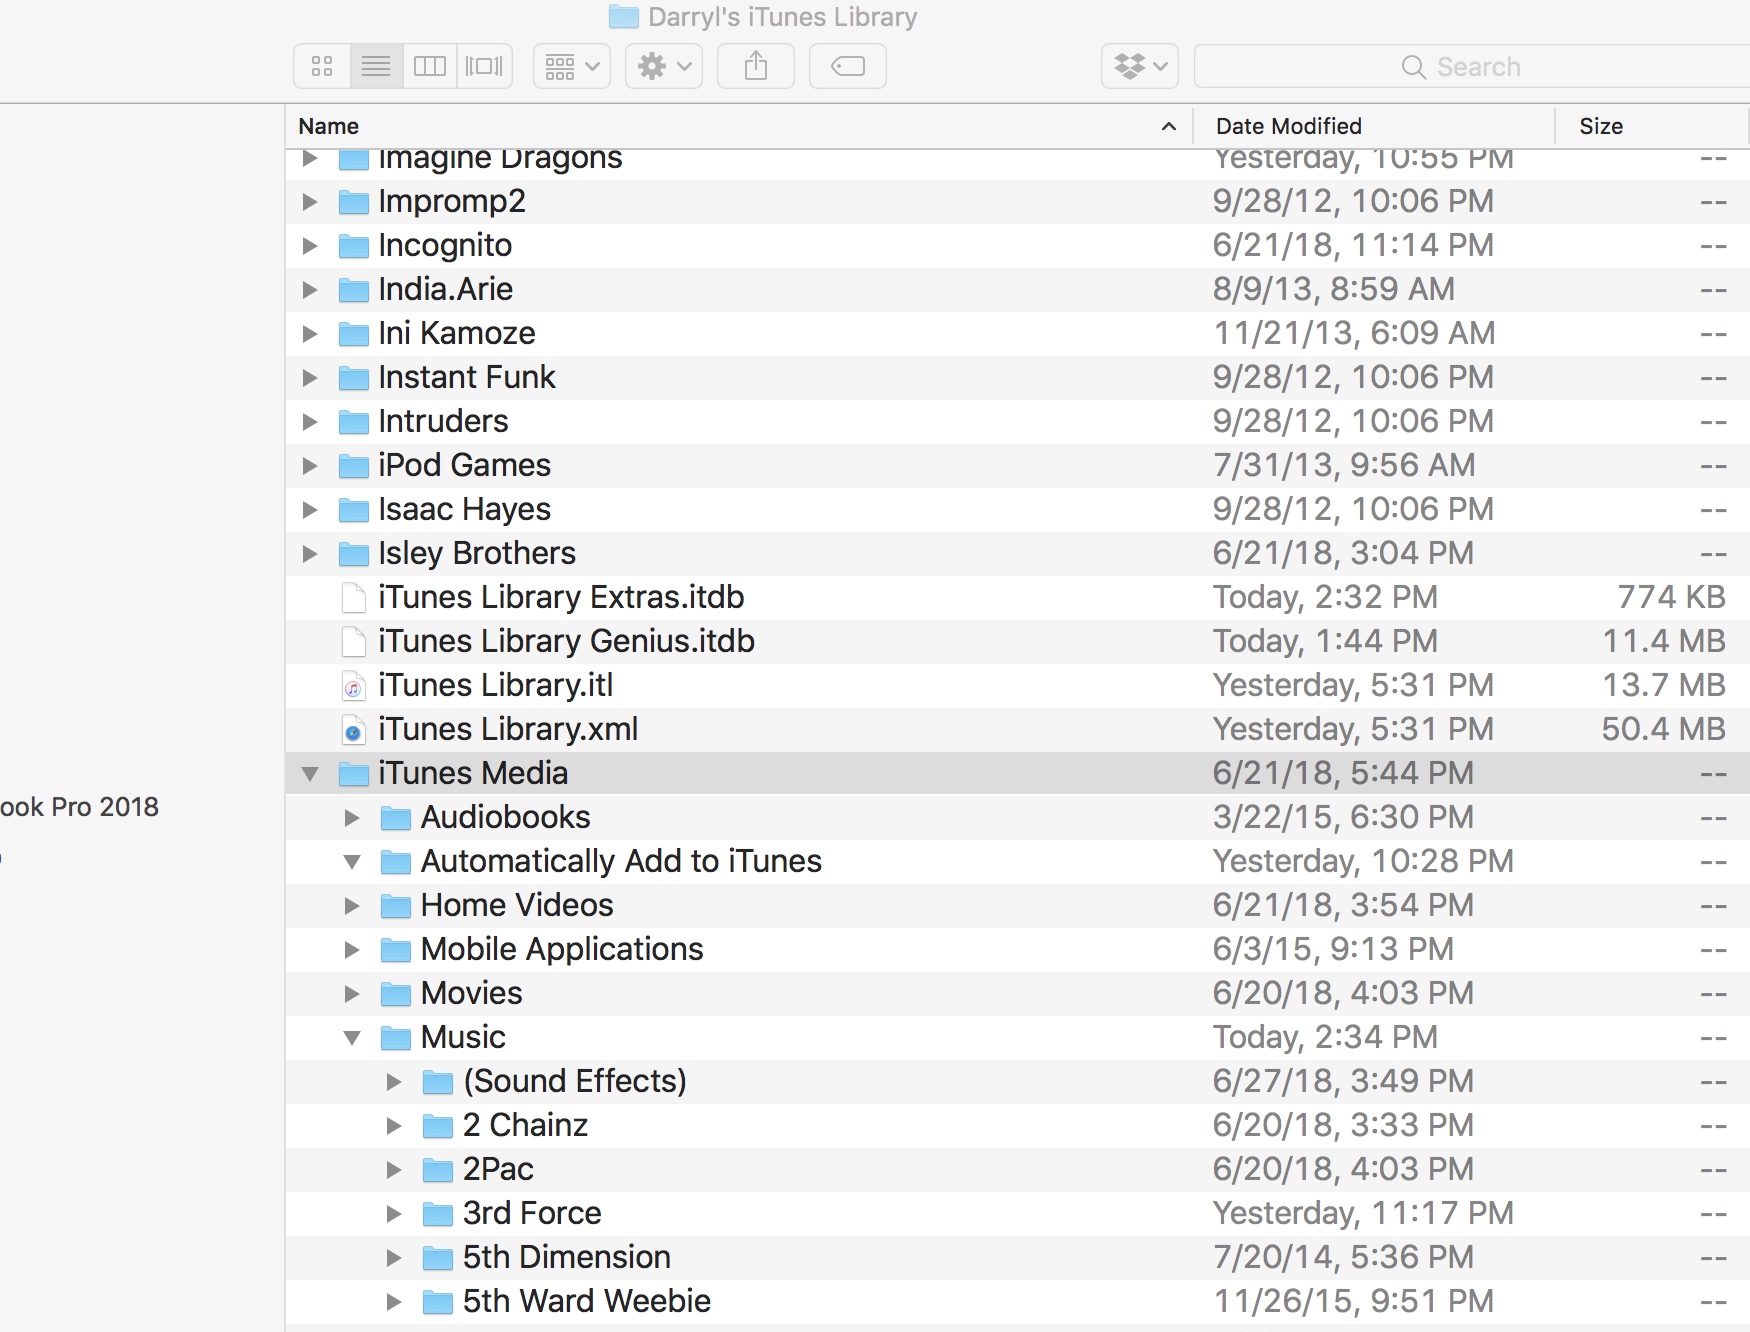This screenshot has height=1332, width=1750.
Task: Open the Action gear menu
Action: coord(664,66)
